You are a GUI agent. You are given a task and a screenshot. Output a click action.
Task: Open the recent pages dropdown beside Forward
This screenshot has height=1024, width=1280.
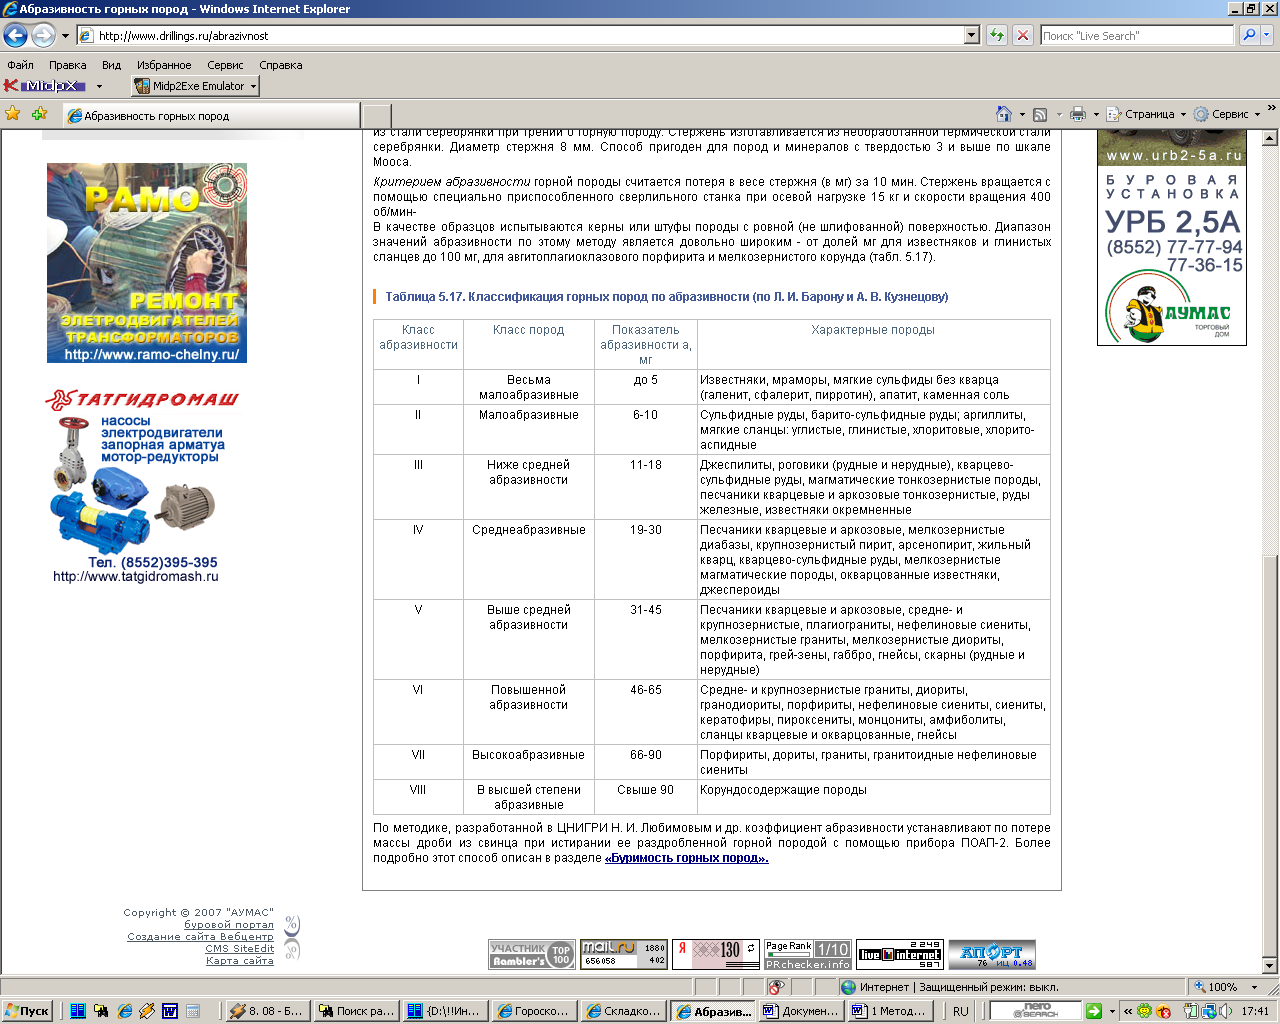click(66, 36)
